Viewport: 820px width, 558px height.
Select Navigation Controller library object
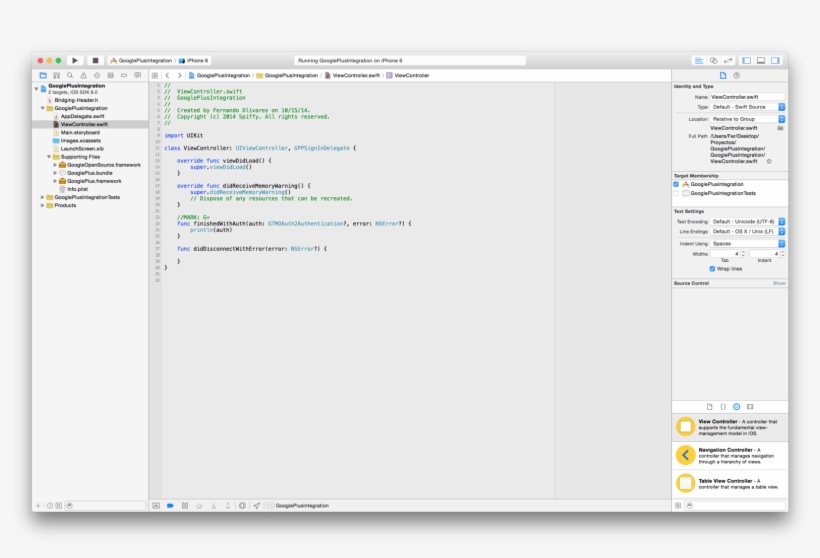[730, 455]
